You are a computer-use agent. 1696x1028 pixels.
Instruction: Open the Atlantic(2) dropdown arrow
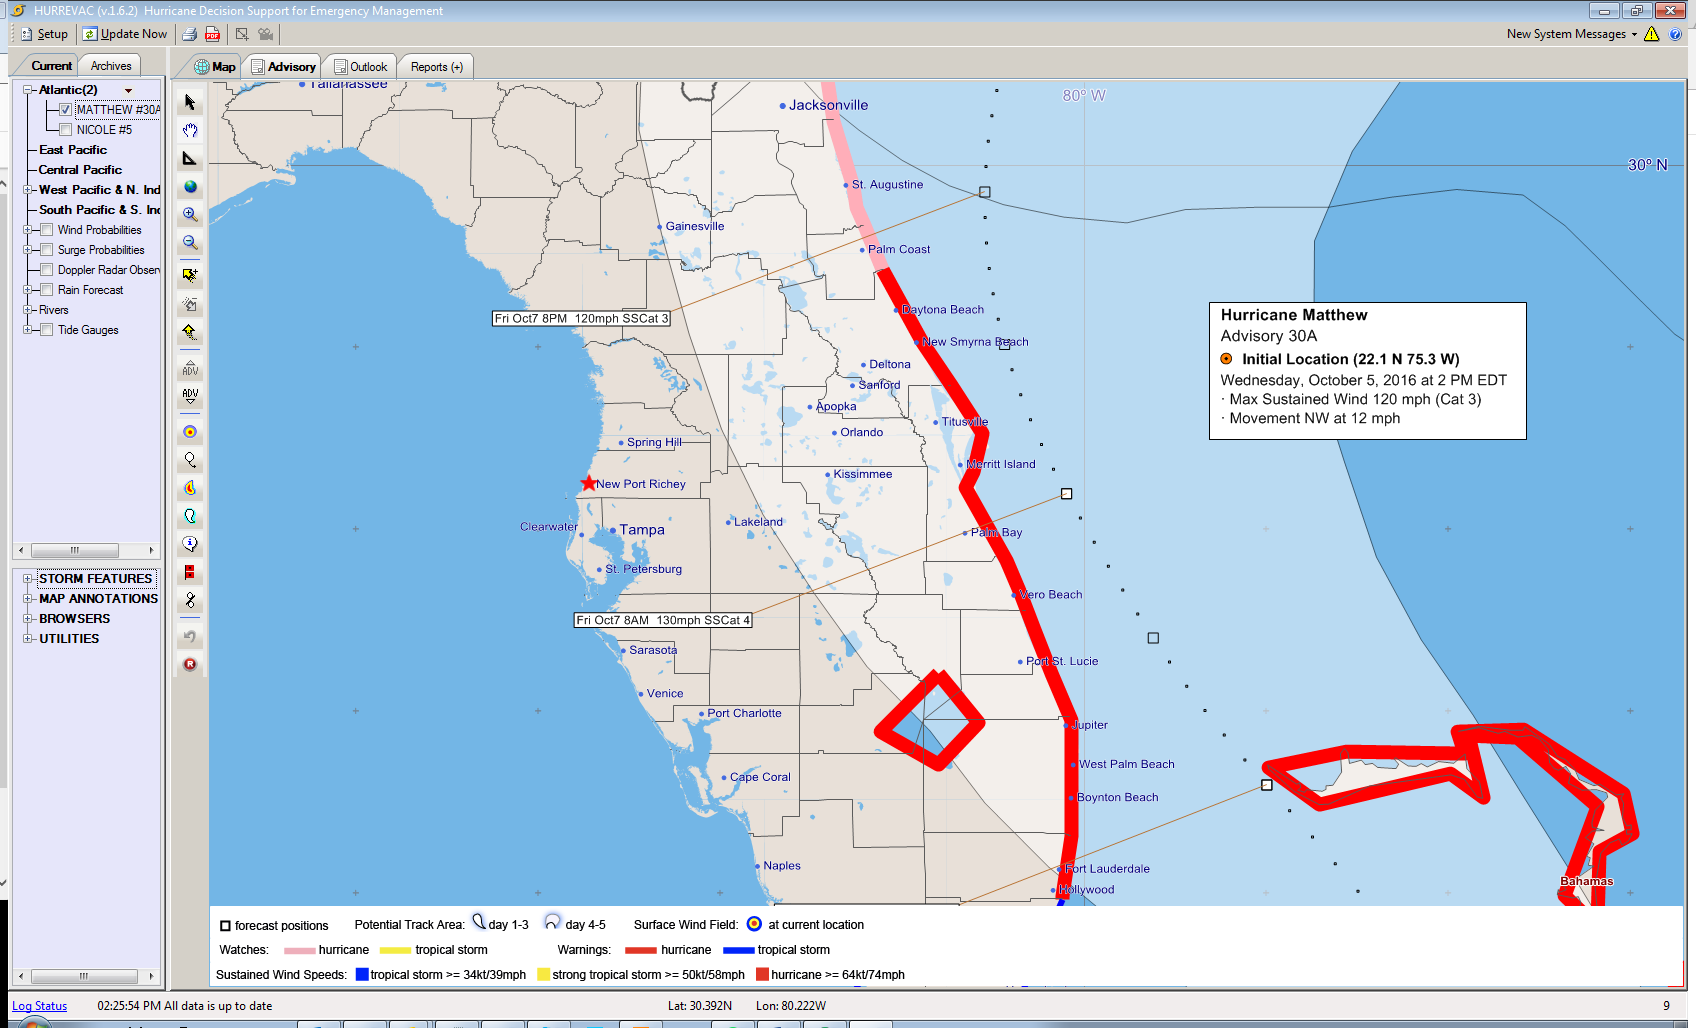point(128,91)
